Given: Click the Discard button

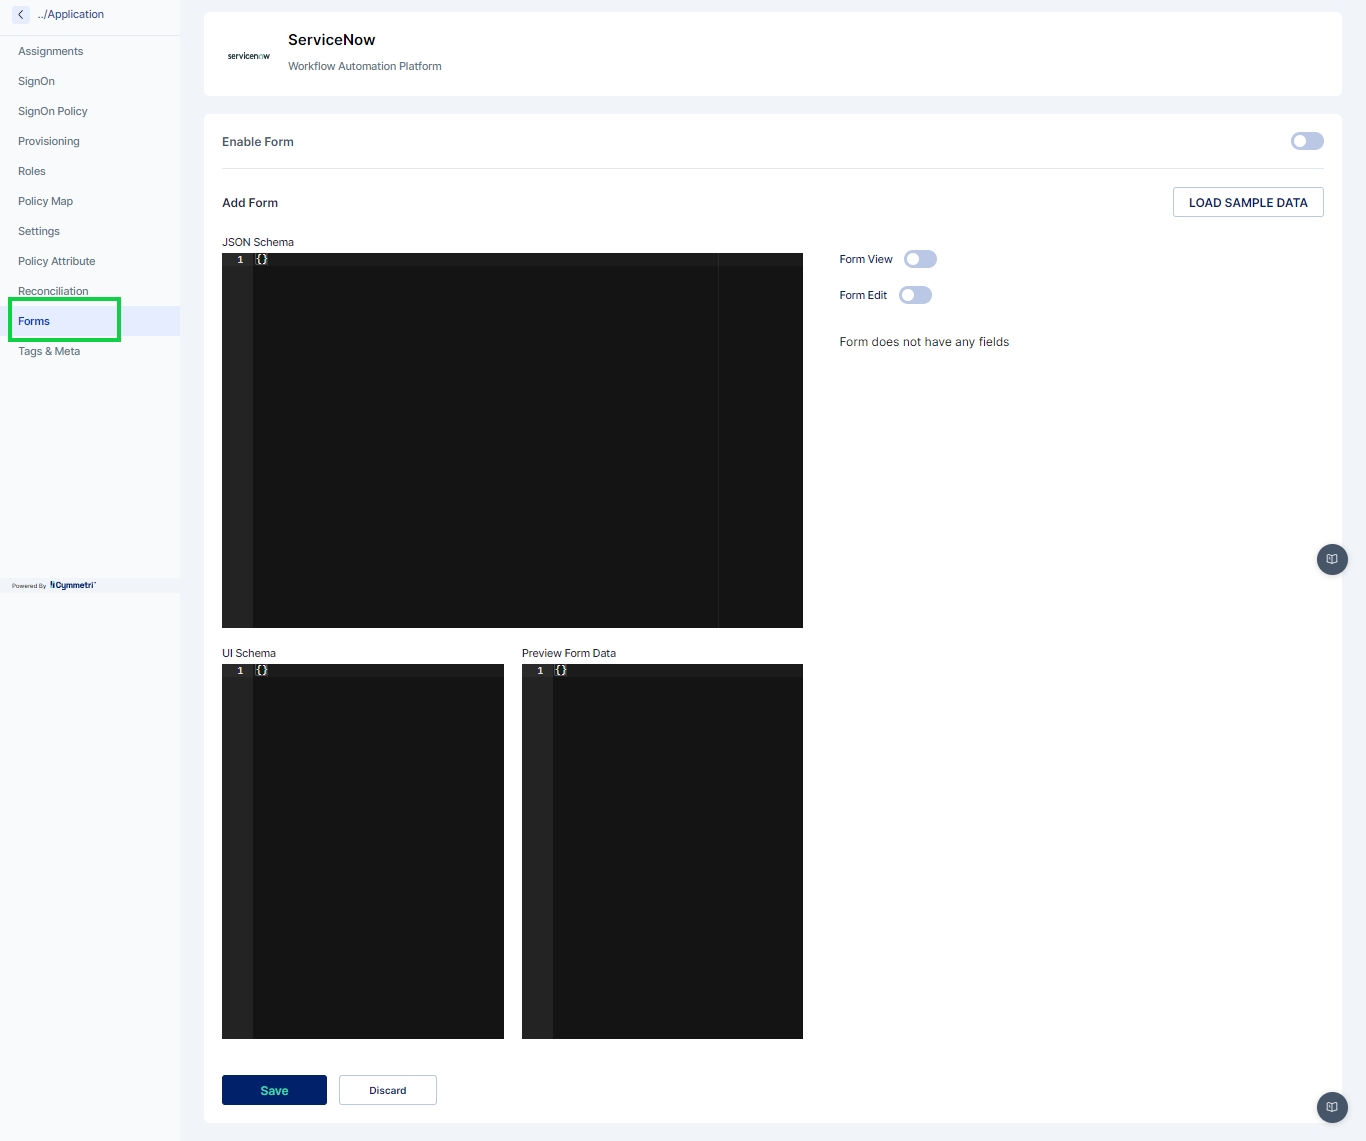Looking at the screenshot, I should tap(388, 1090).
